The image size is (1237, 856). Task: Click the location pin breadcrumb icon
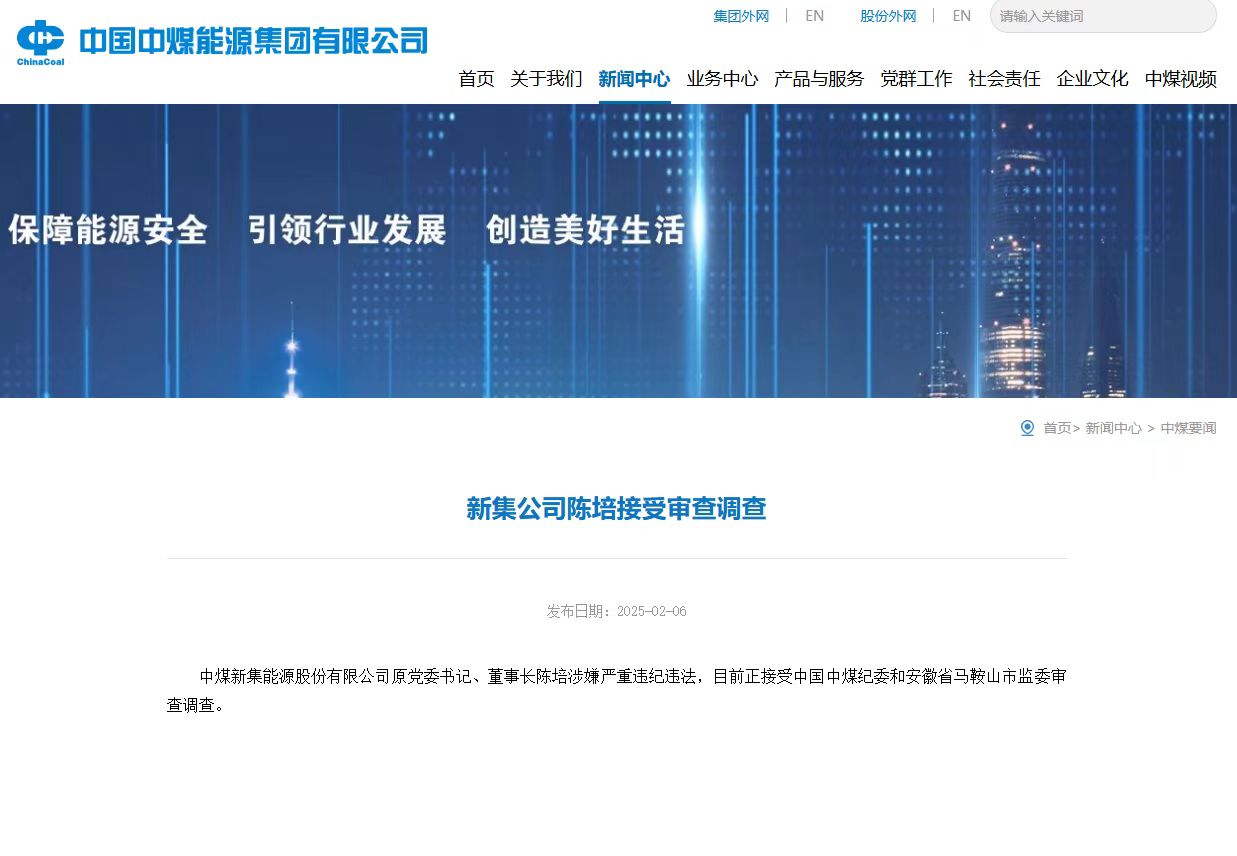point(1027,428)
